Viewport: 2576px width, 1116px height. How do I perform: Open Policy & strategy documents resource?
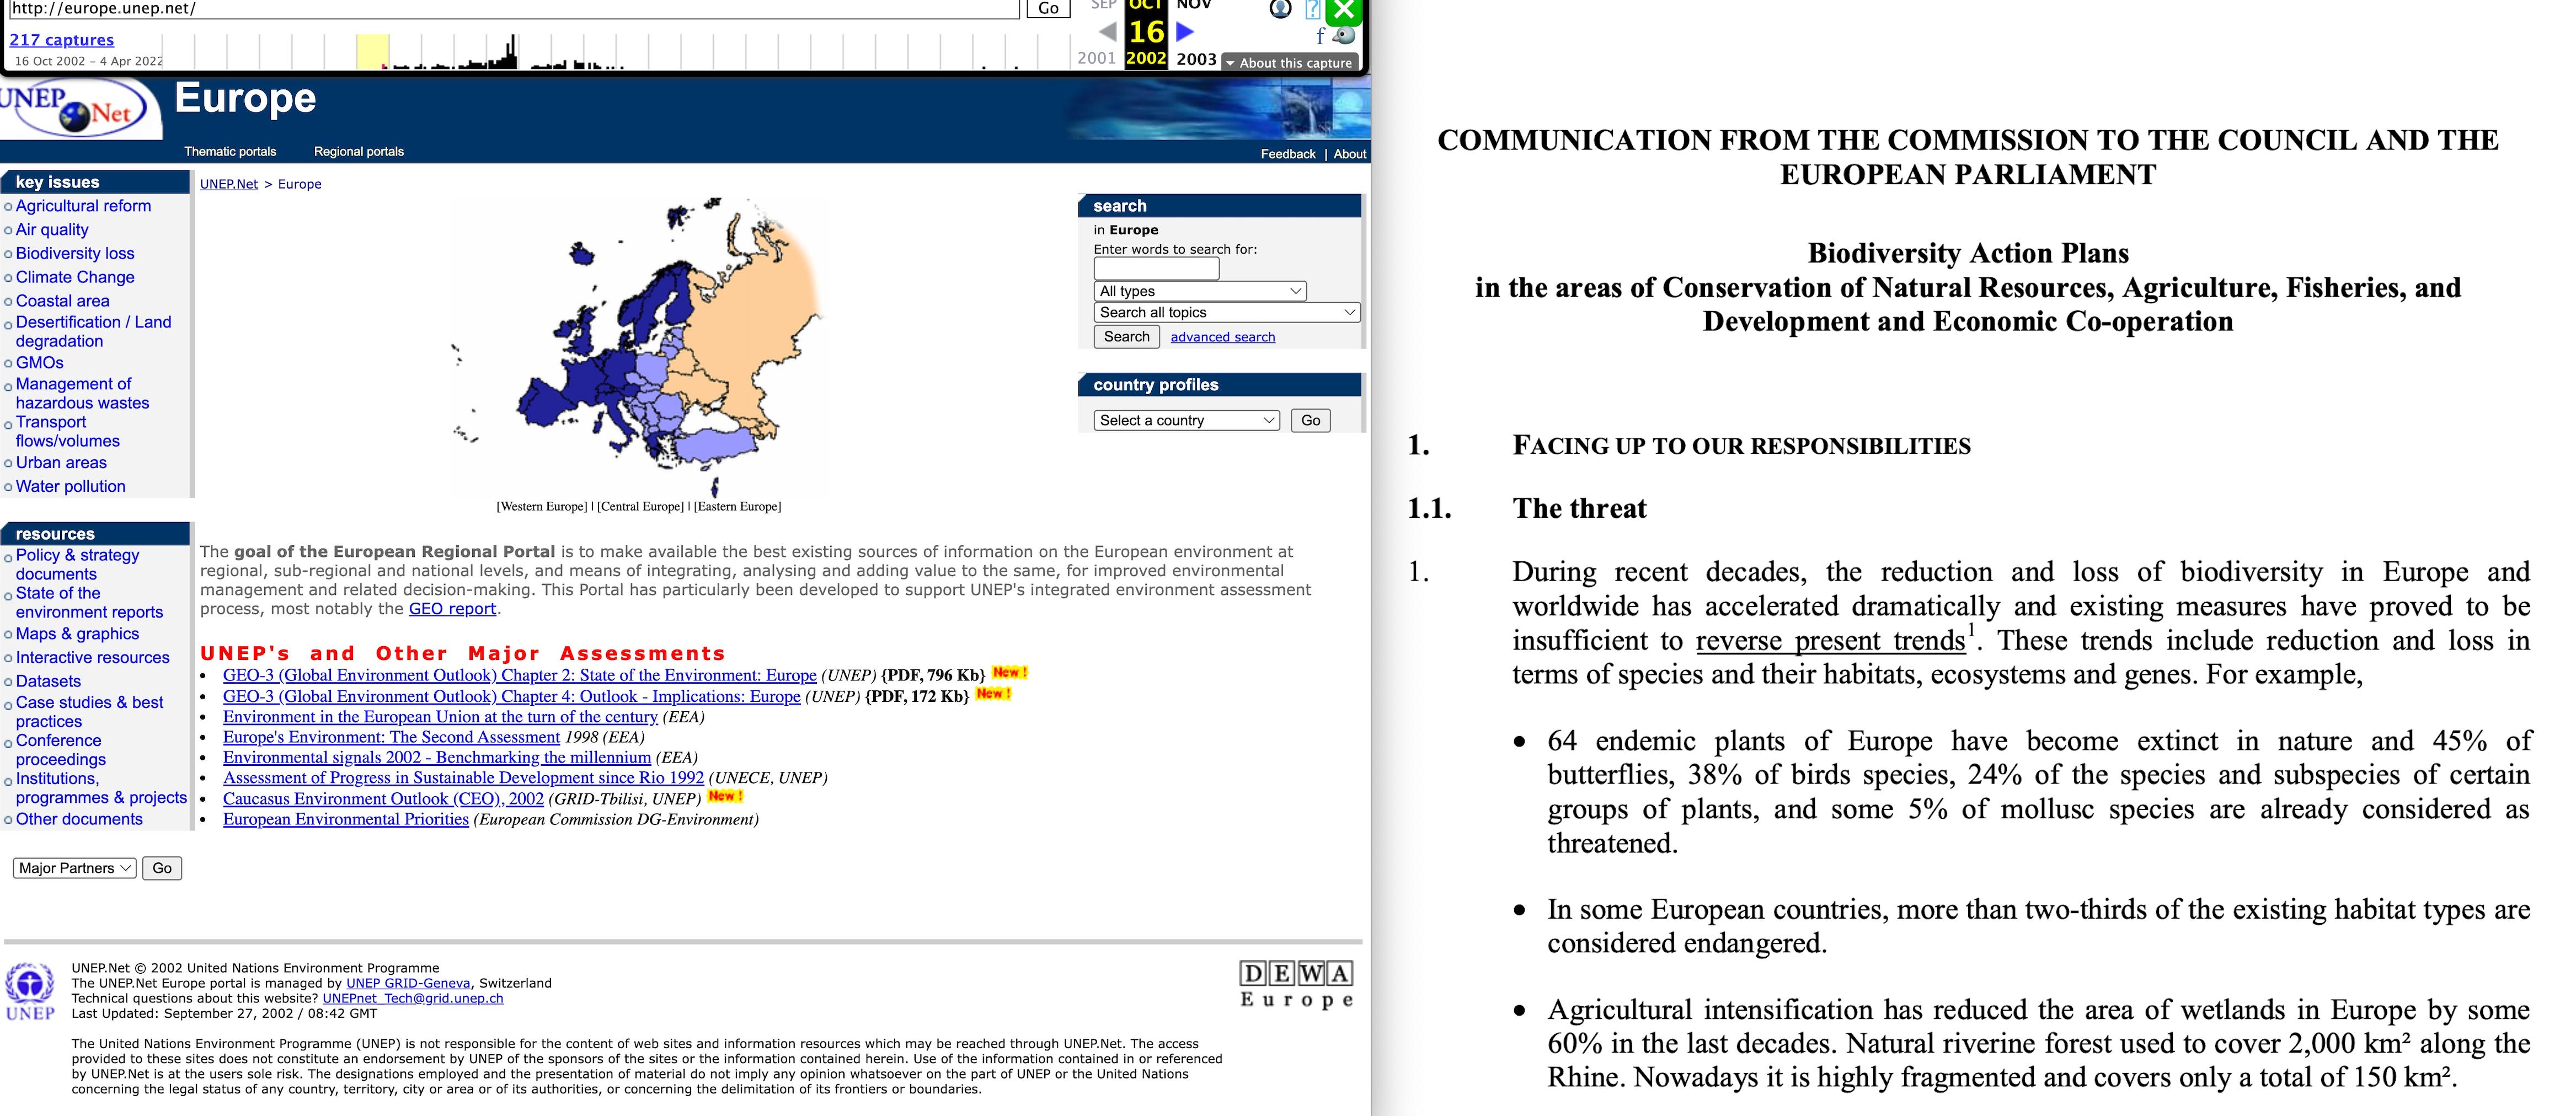pyautogui.click(x=78, y=564)
